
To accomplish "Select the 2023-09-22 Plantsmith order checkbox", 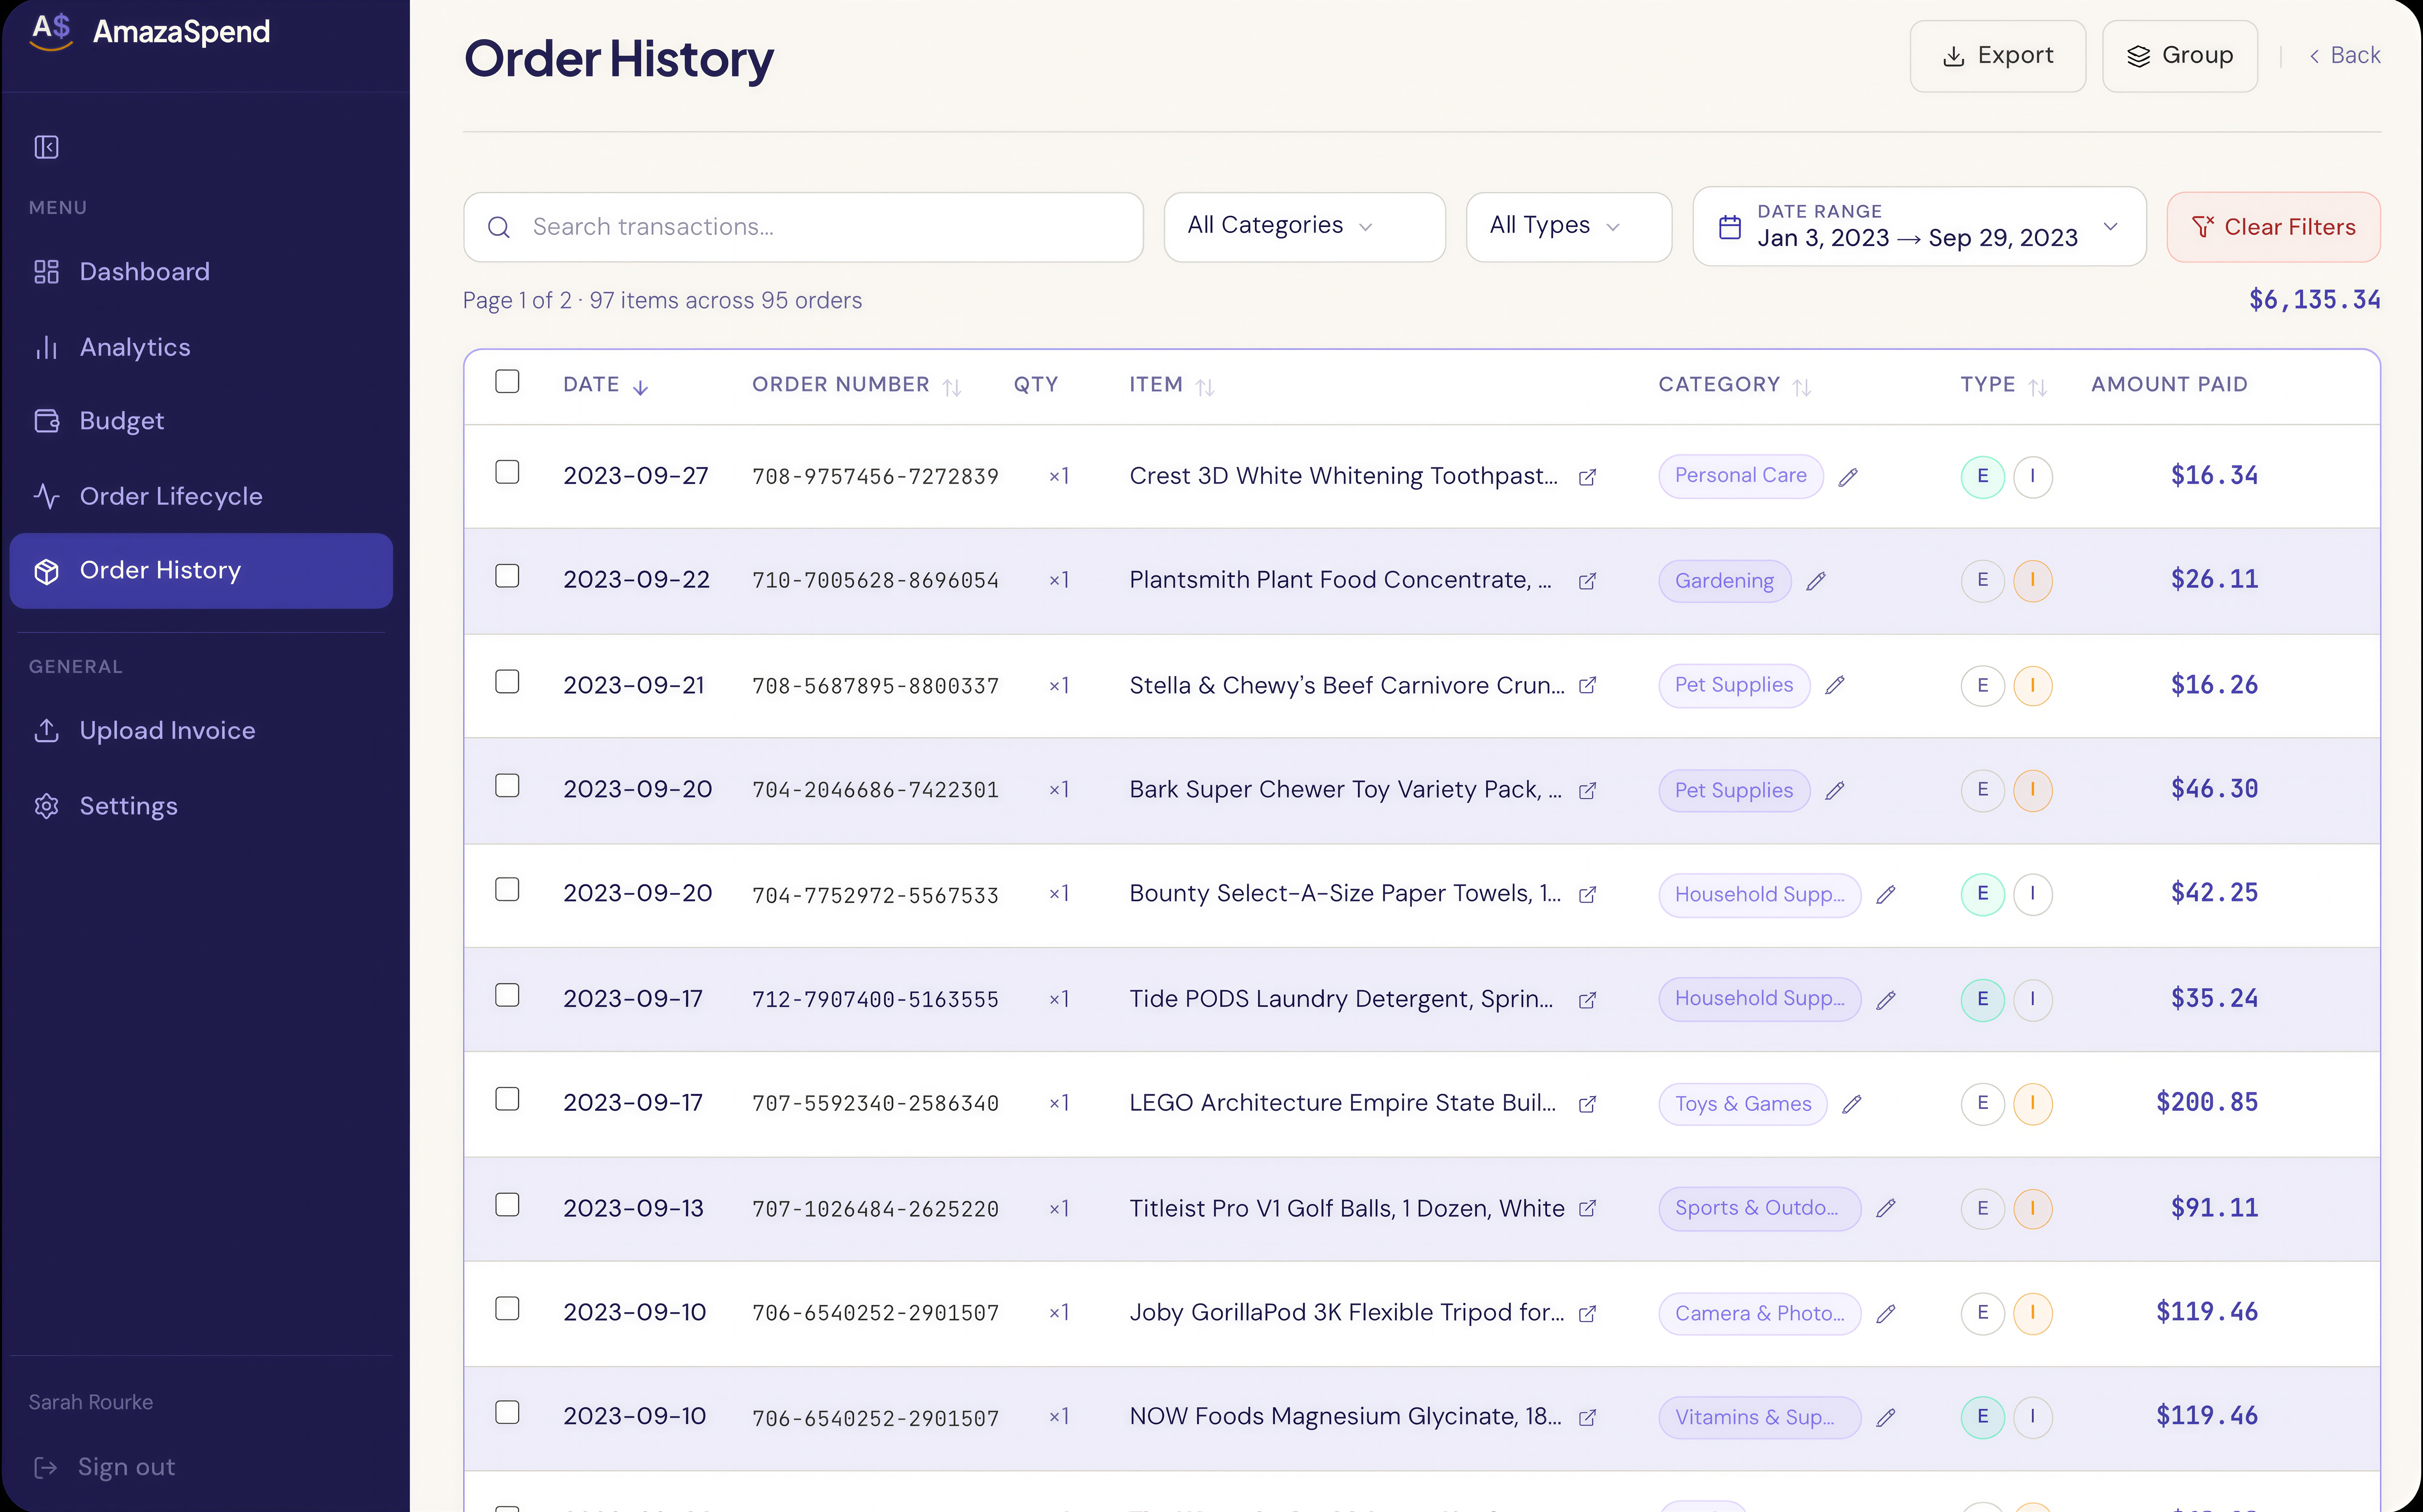I will (507, 576).
